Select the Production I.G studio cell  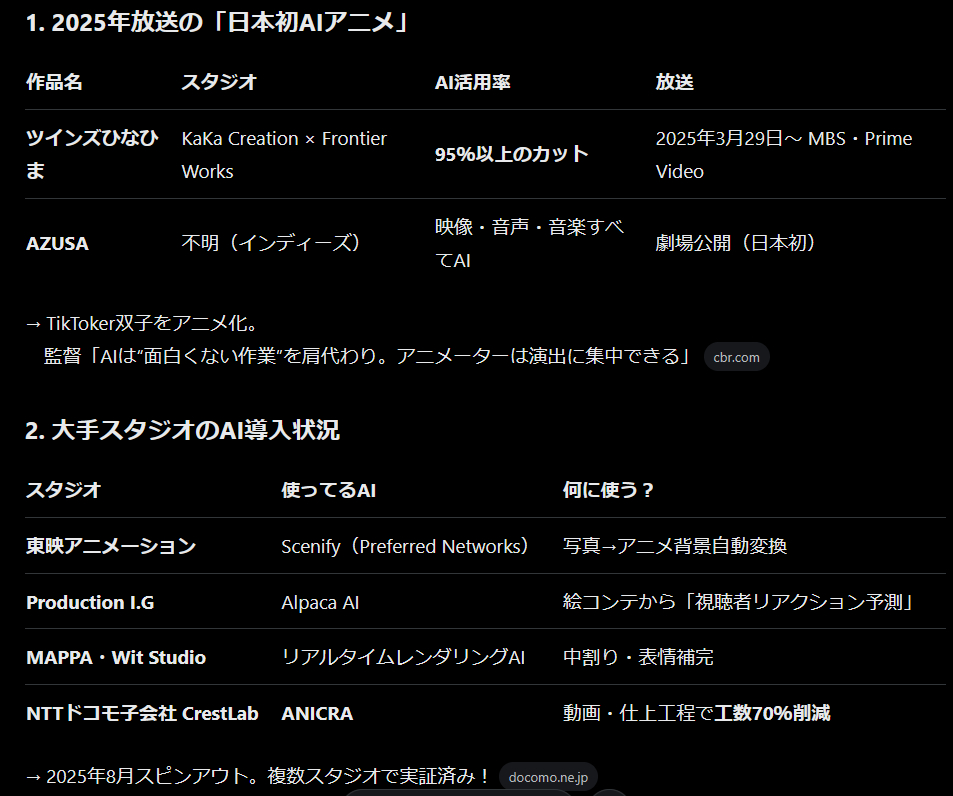[x=90, y=602]
